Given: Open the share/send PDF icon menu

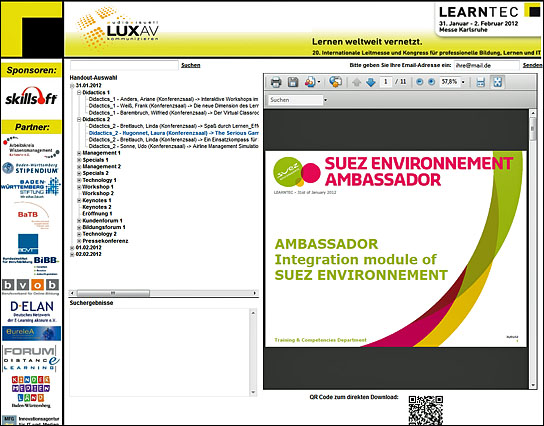Looking at the screenshot, I should pyautogui.click(x=312, y=82).
